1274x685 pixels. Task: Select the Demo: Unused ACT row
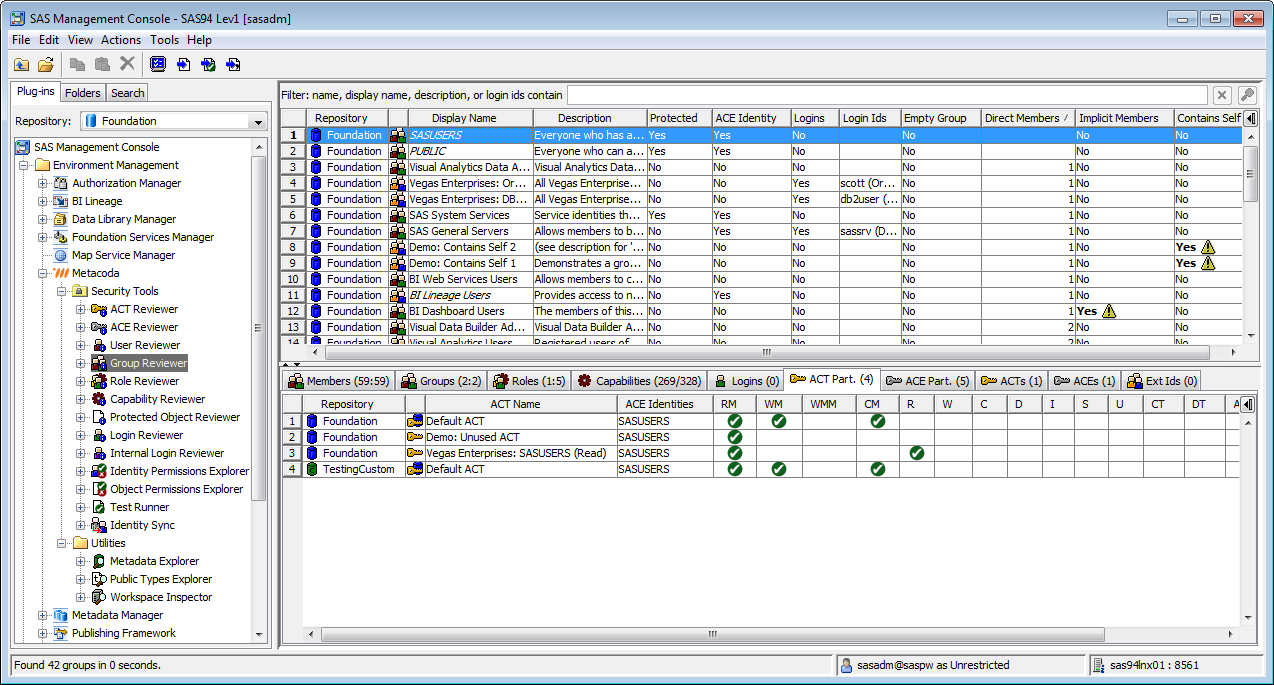761,437
